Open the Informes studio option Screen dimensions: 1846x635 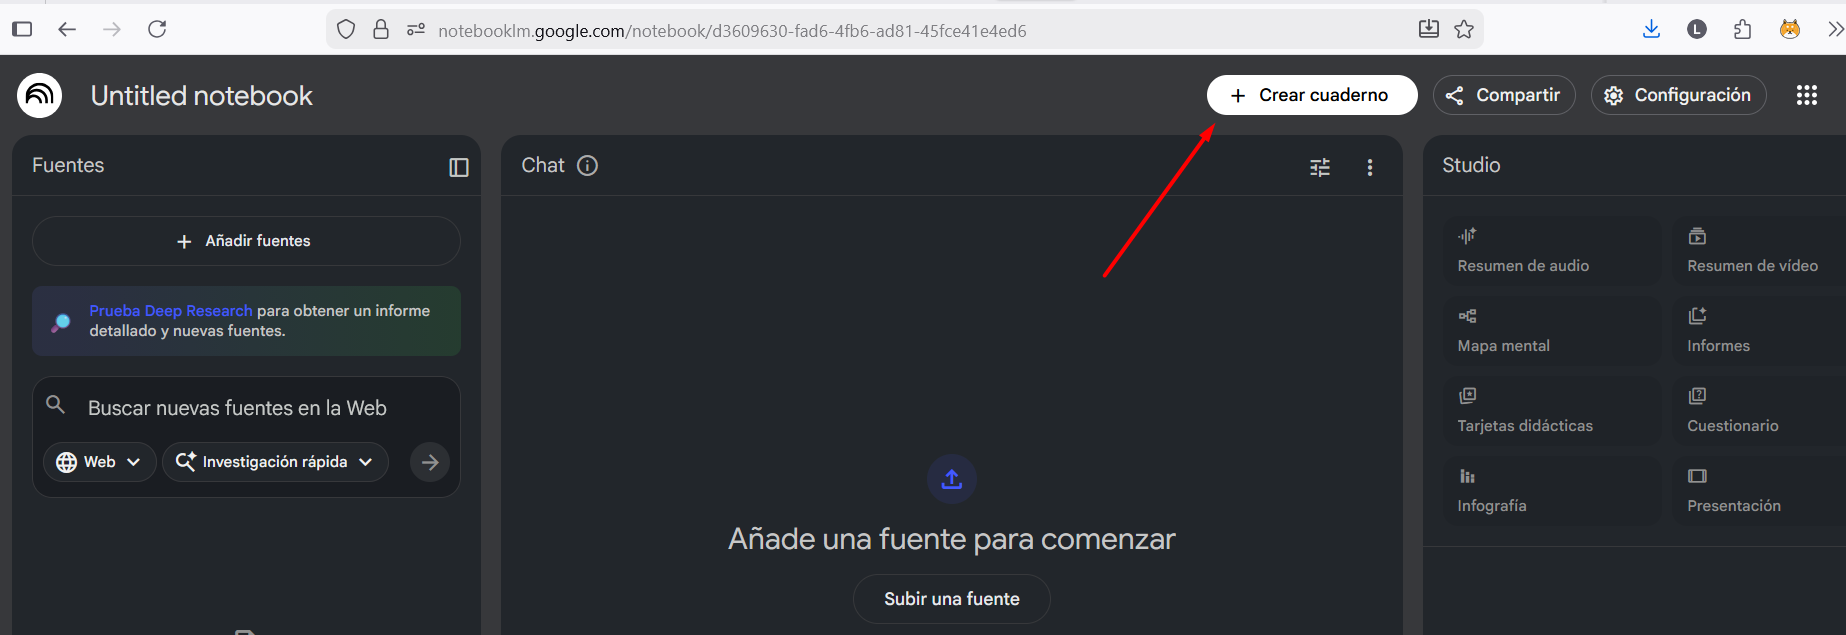pos(1760,330)
